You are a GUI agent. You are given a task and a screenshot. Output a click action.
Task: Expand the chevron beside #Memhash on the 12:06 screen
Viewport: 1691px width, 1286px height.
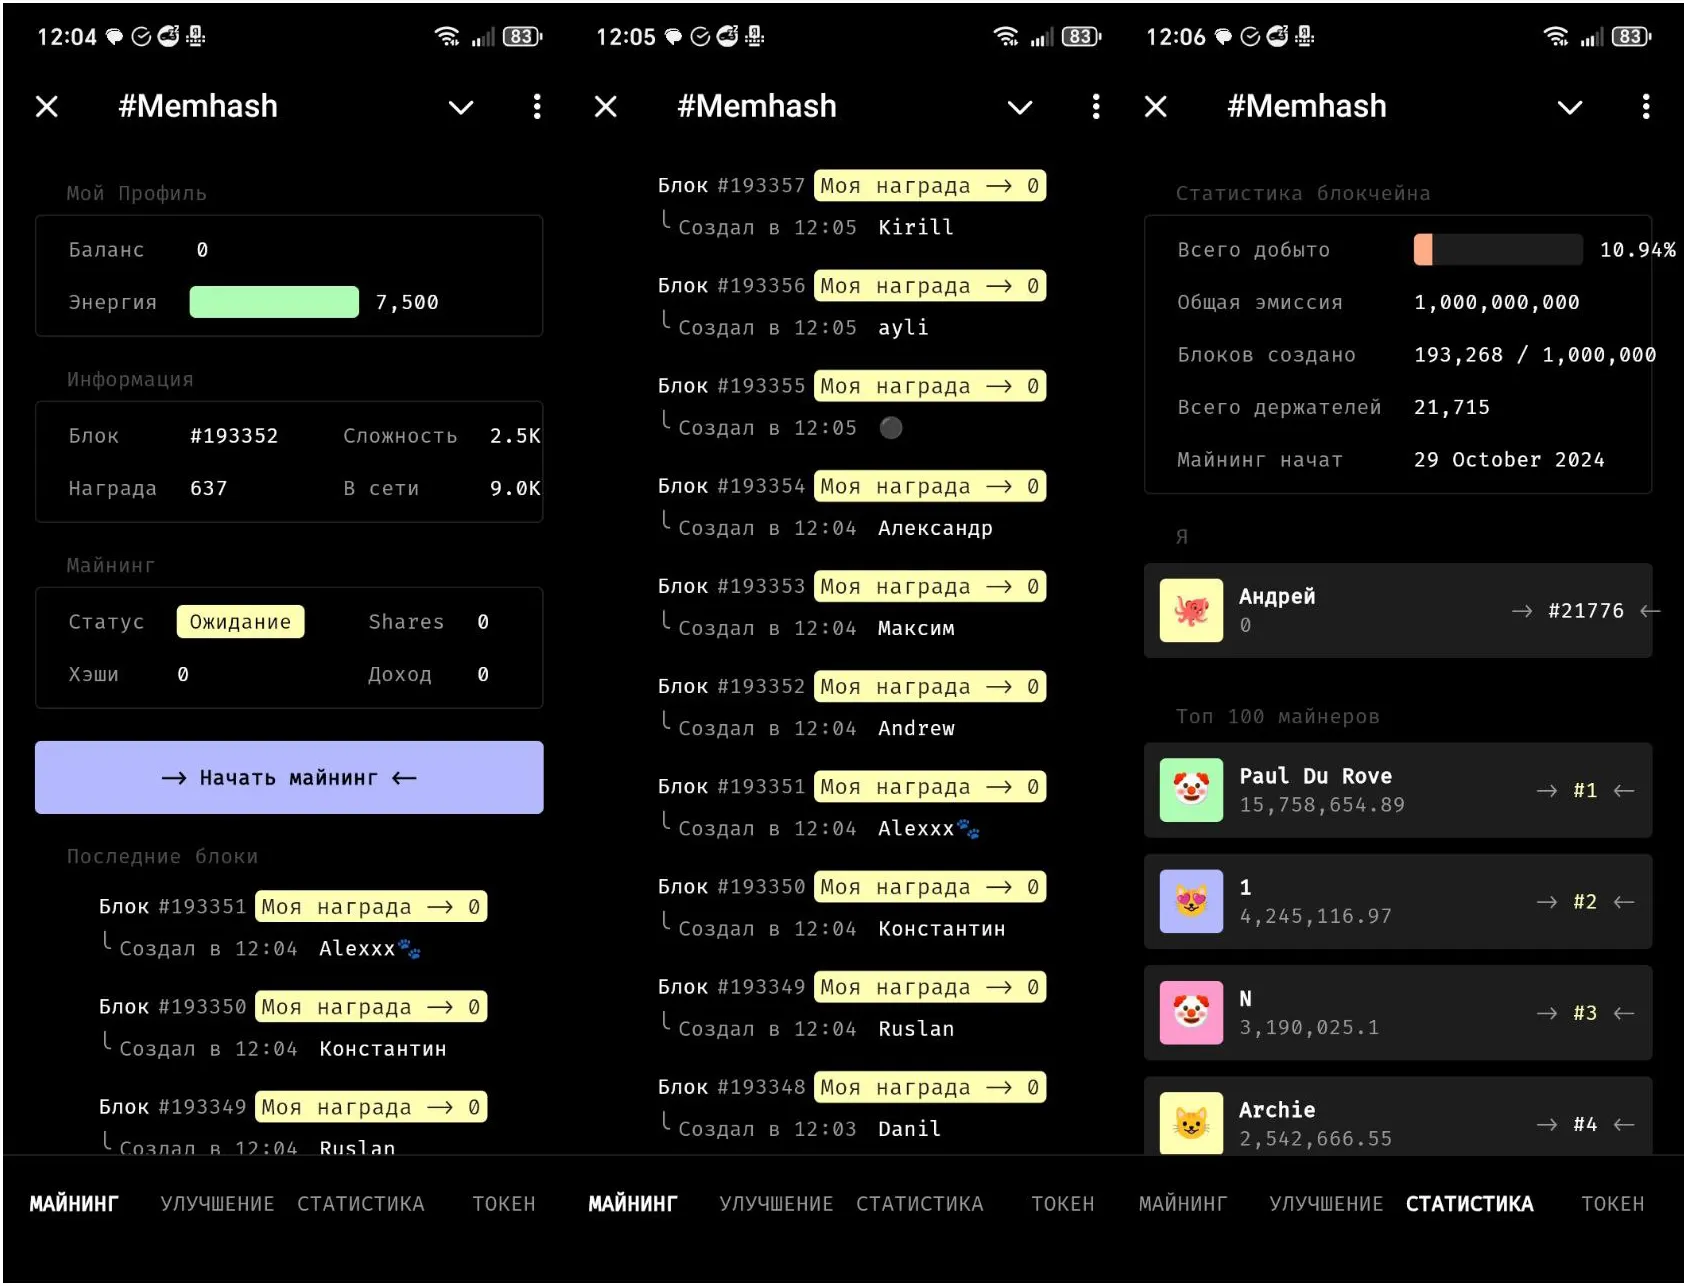click(1569, 107)
